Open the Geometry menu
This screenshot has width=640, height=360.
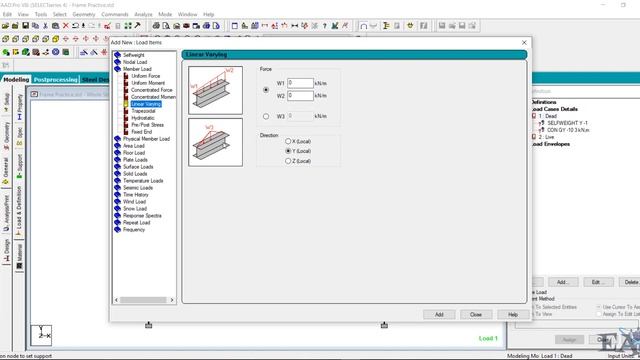click(x=84, y=14)
